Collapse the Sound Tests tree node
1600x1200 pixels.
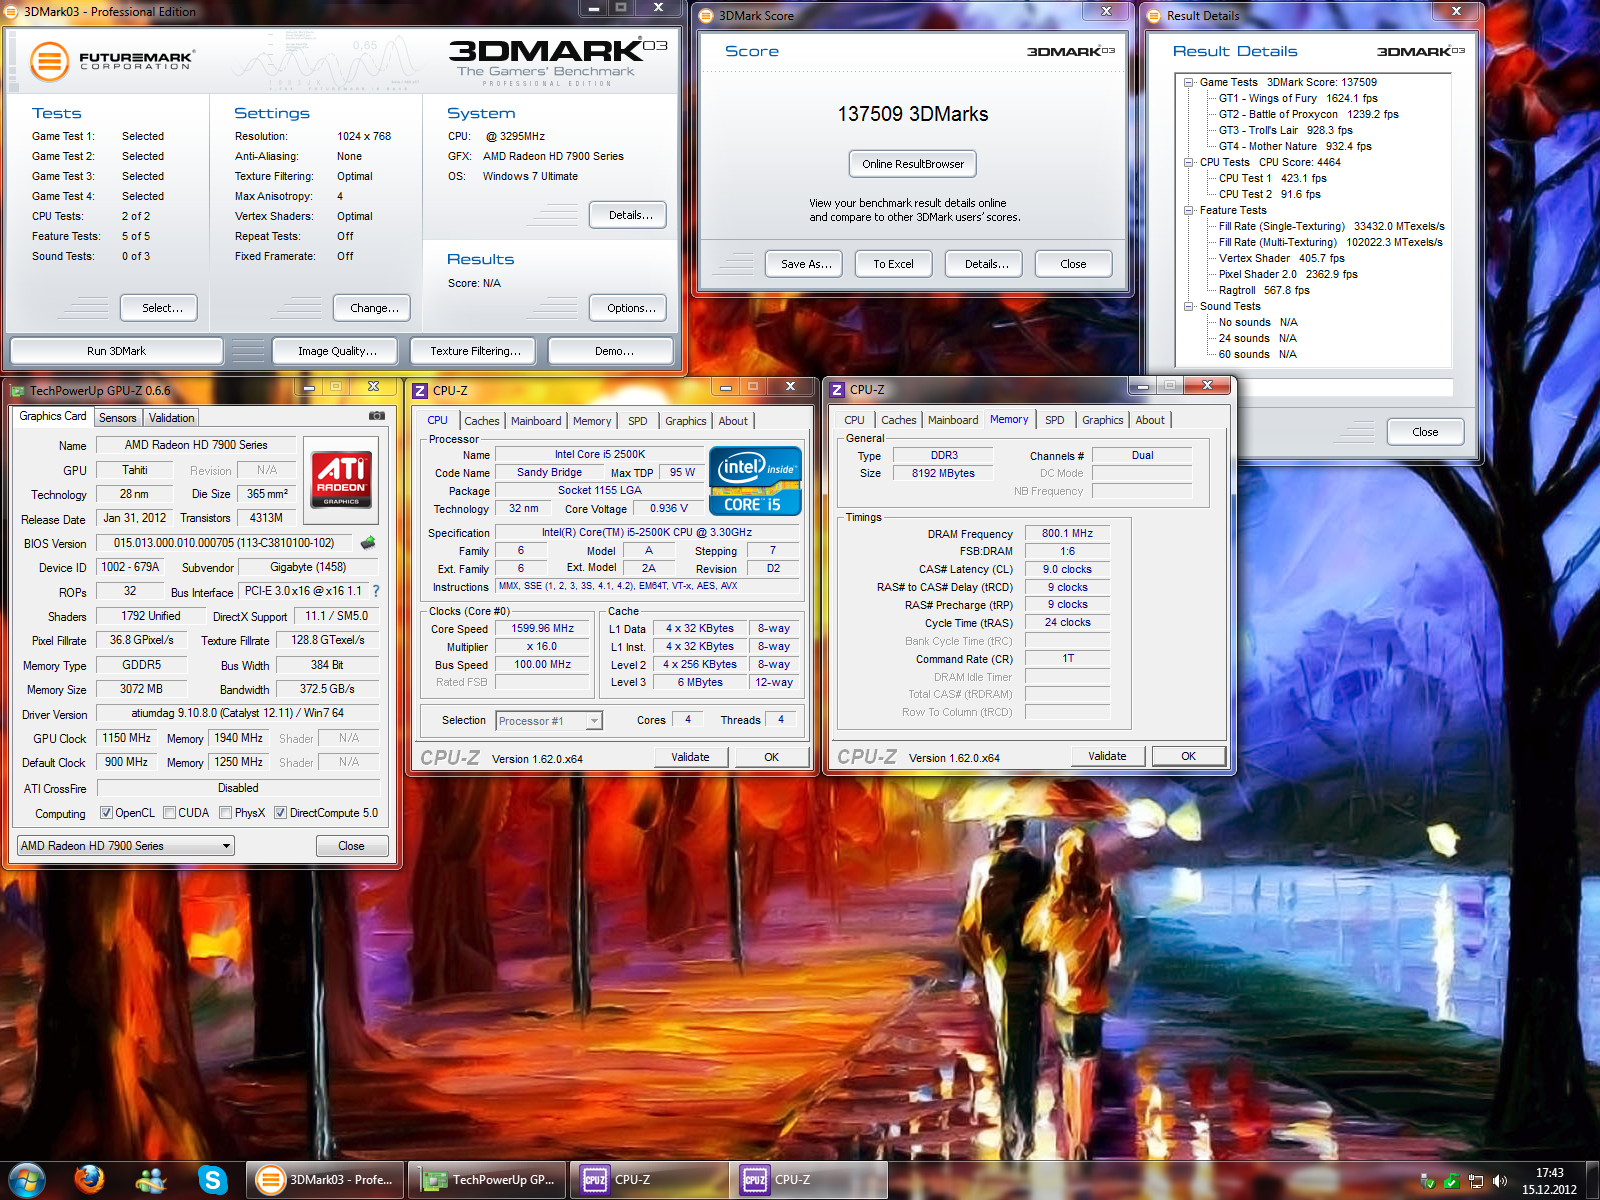click(x=1188, y=306)
